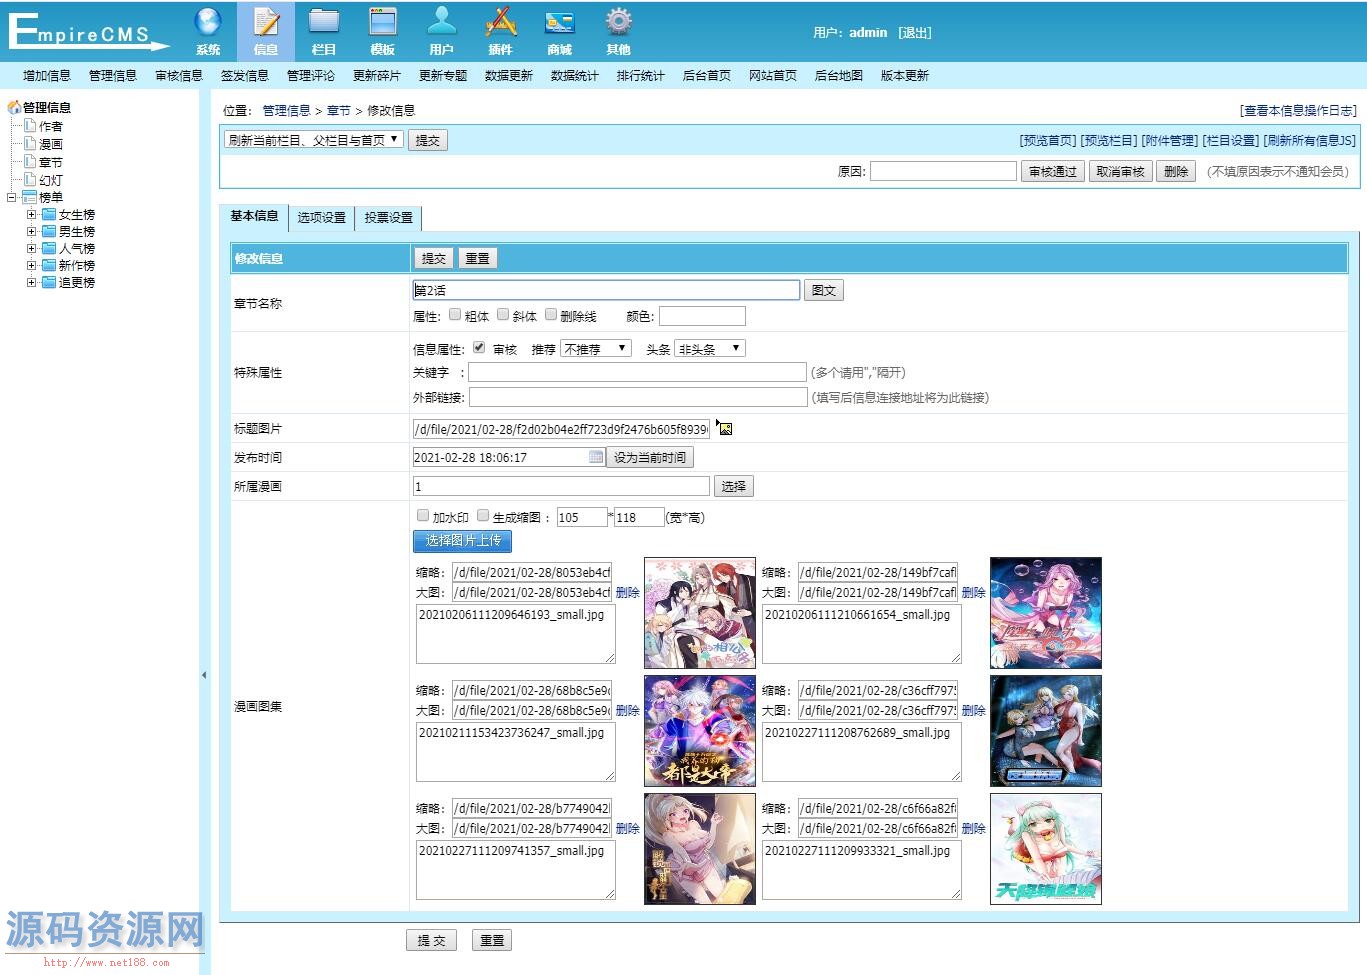1367x975 pixels.
Task: Click the 关键字 keywords field
Action: click(x=637, y=372)
